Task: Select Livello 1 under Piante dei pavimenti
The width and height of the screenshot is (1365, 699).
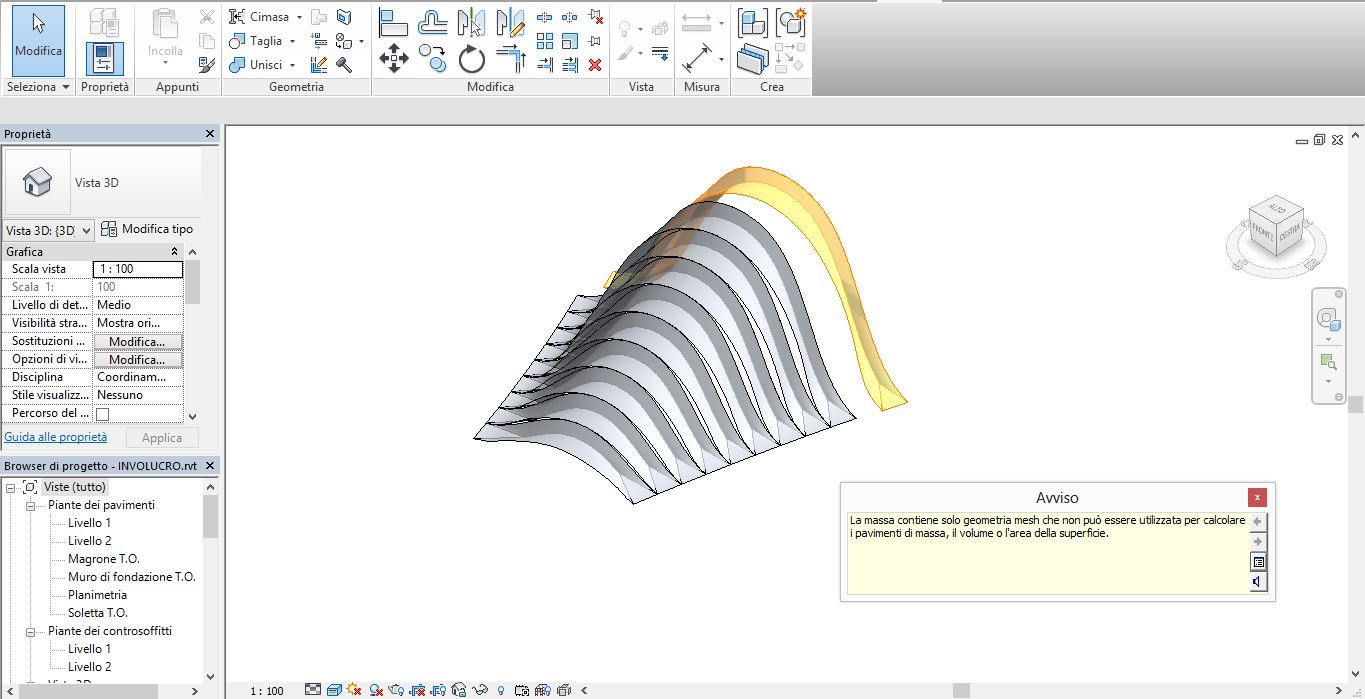Action: 89,523
